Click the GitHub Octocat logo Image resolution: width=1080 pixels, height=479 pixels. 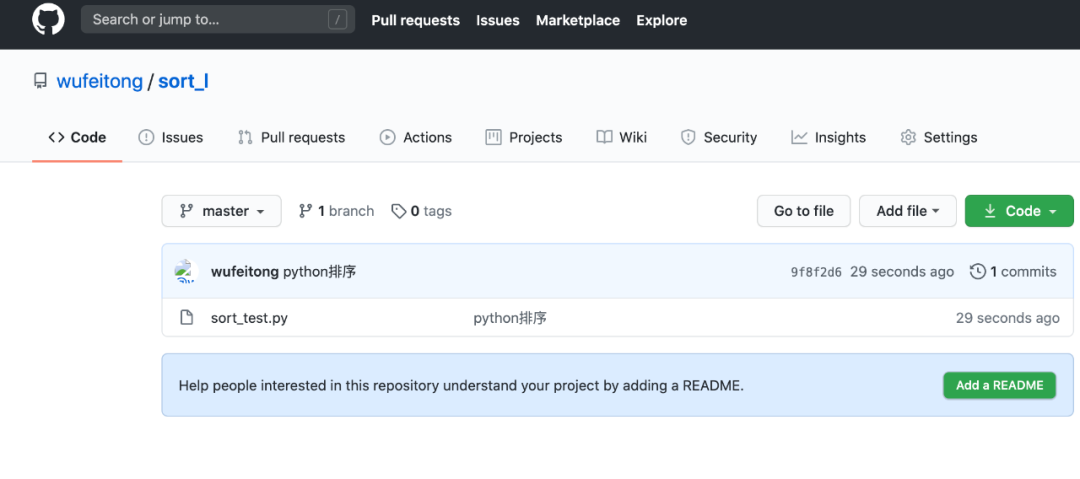[48, 20]
